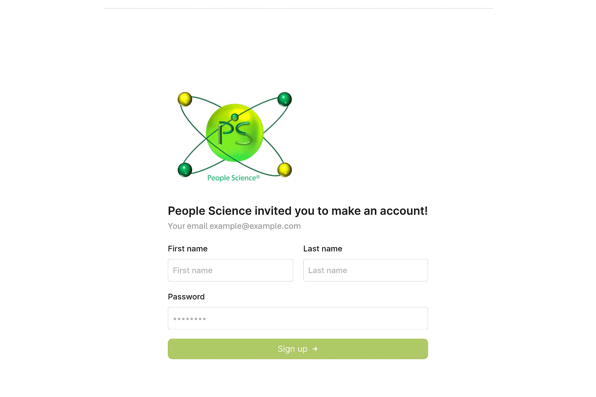The image size is (596, 397).
Task: Click the 'Sign up' text label on button
Action: point(292,349)
